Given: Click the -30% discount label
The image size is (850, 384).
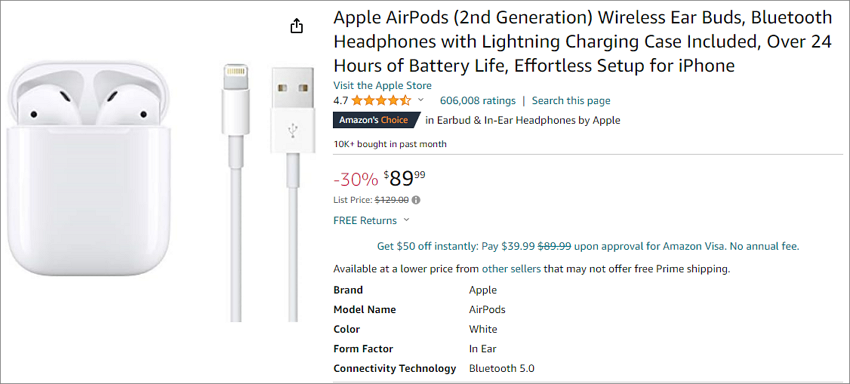Looking at the screenshot, I should pos(355,178).
